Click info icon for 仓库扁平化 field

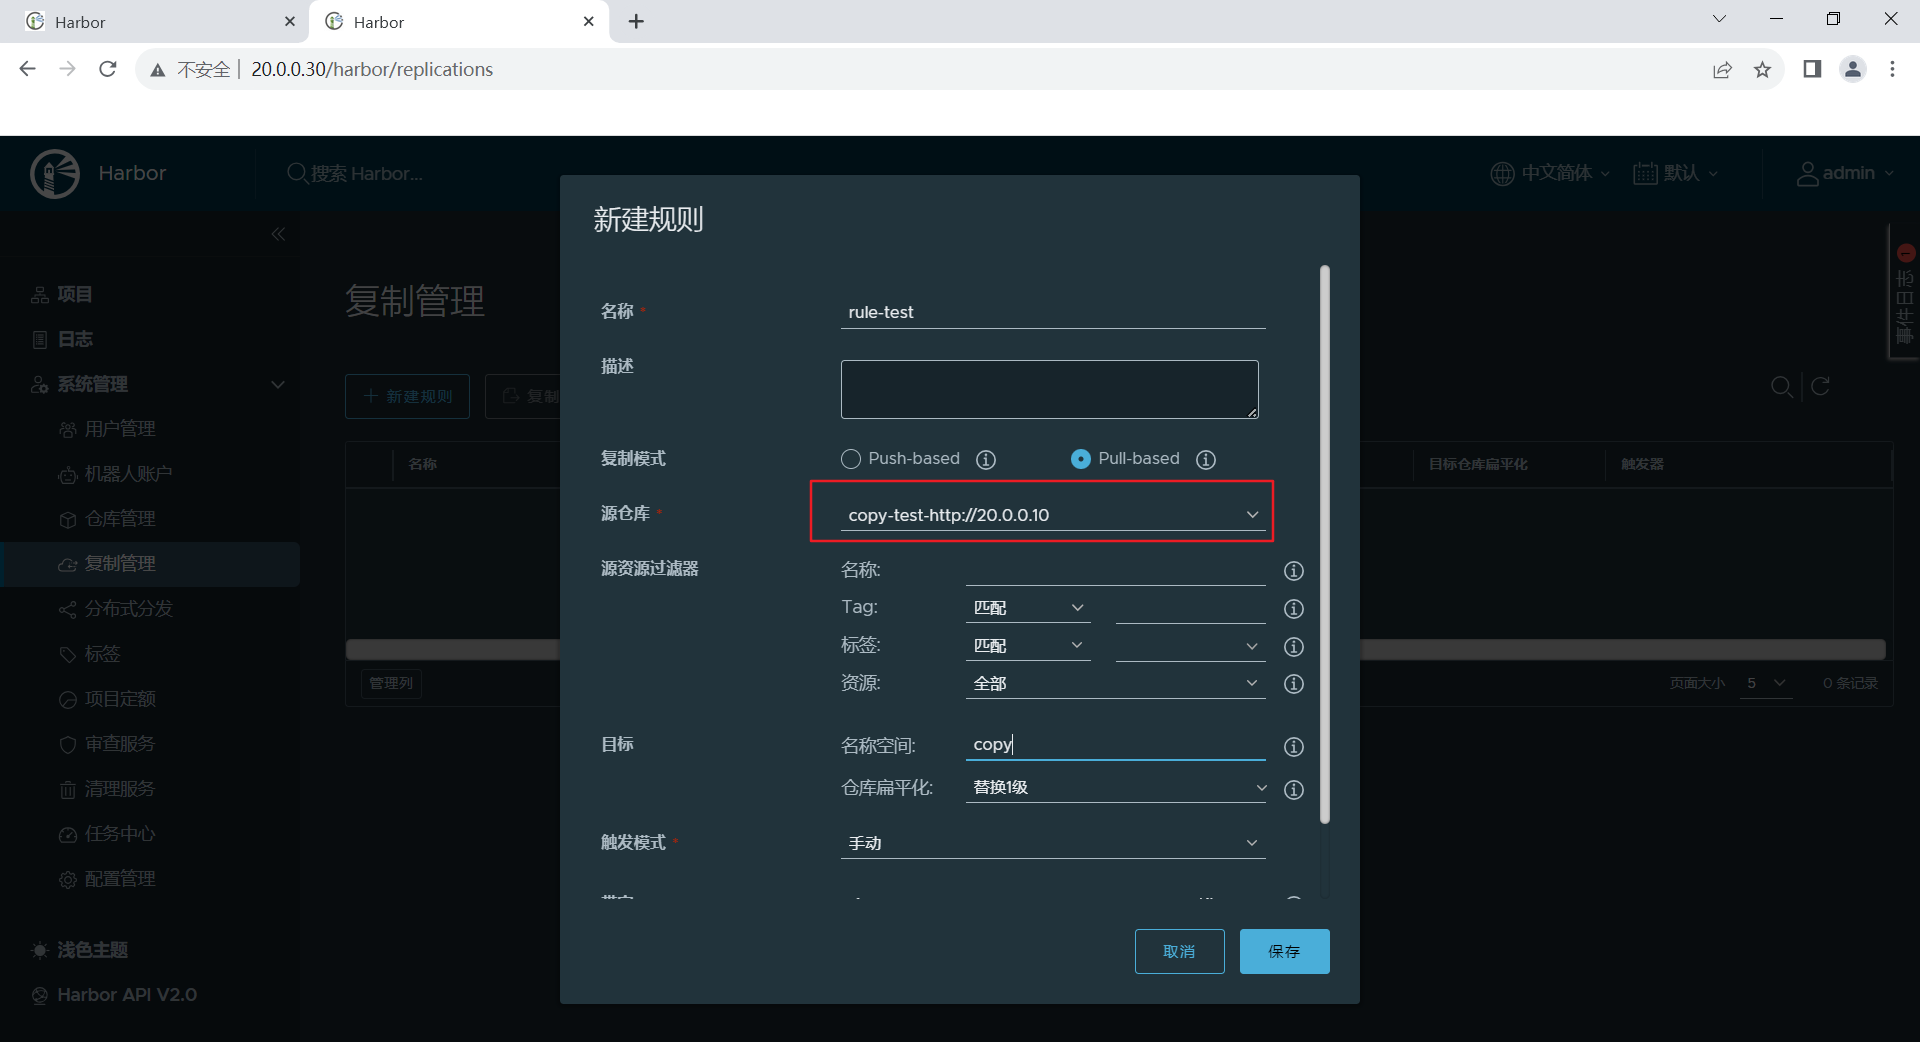[x=1294, y=790]
